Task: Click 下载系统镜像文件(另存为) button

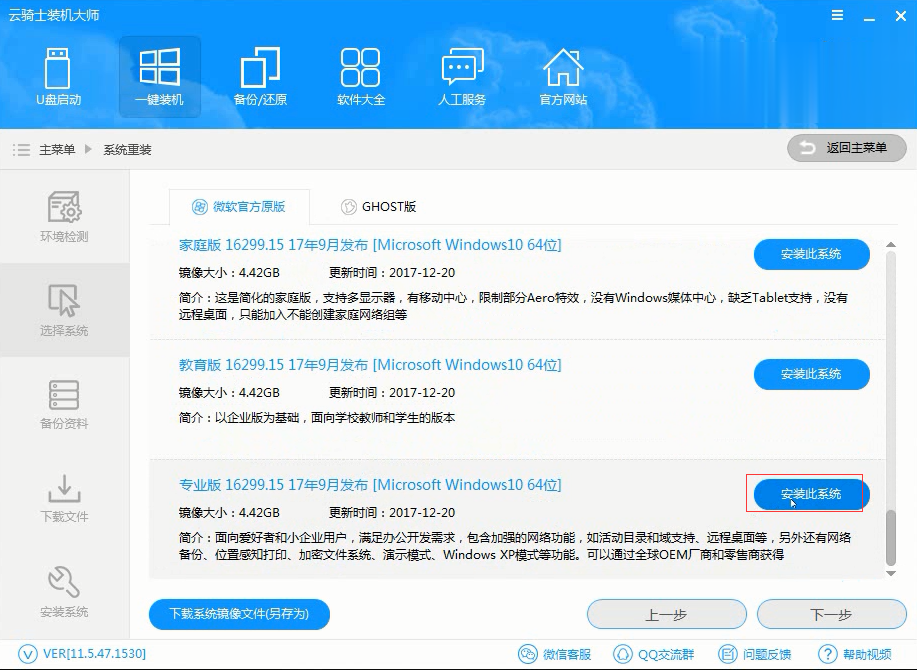Action: [x=239, y=614]
